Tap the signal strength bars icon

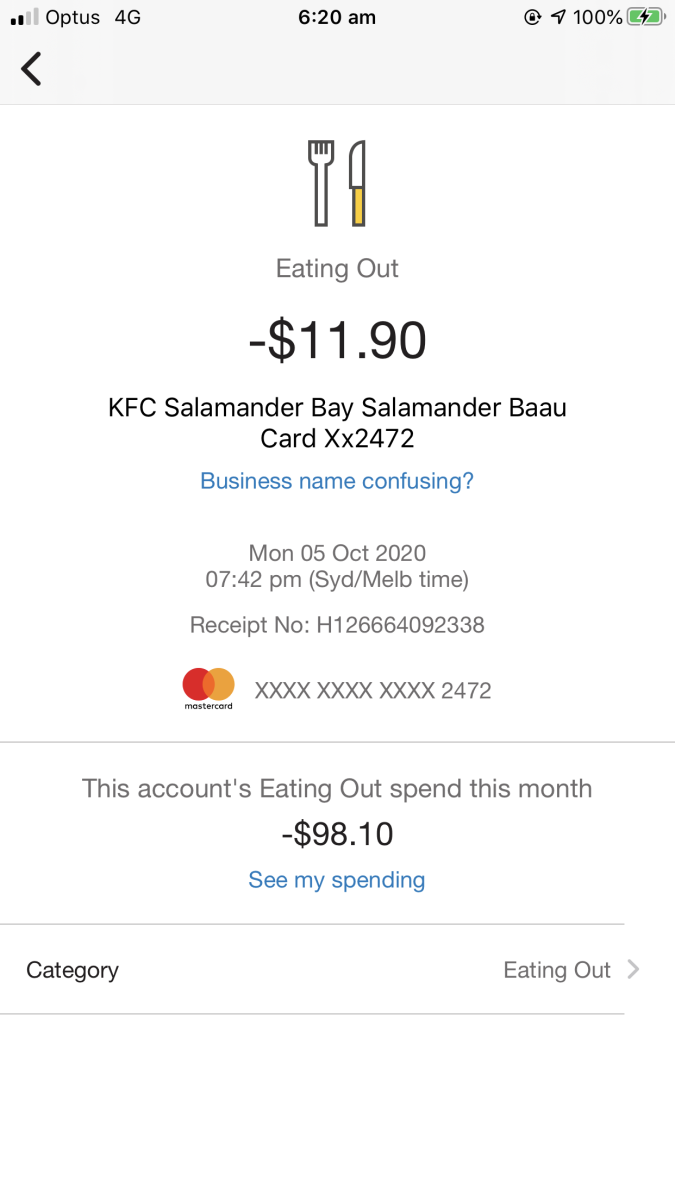24,17
